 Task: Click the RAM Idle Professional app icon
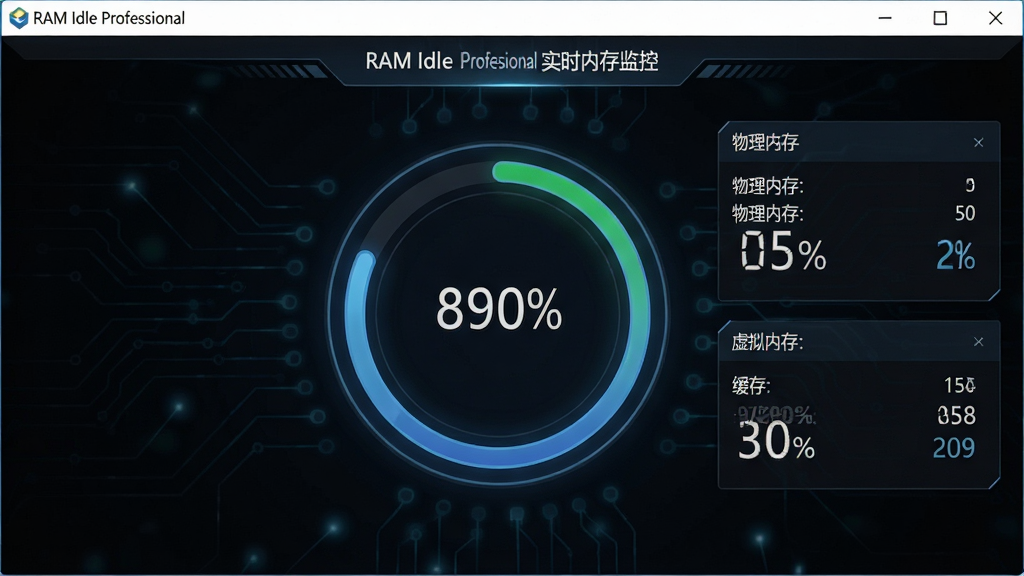pyautogui.click(x=19, y=18)
